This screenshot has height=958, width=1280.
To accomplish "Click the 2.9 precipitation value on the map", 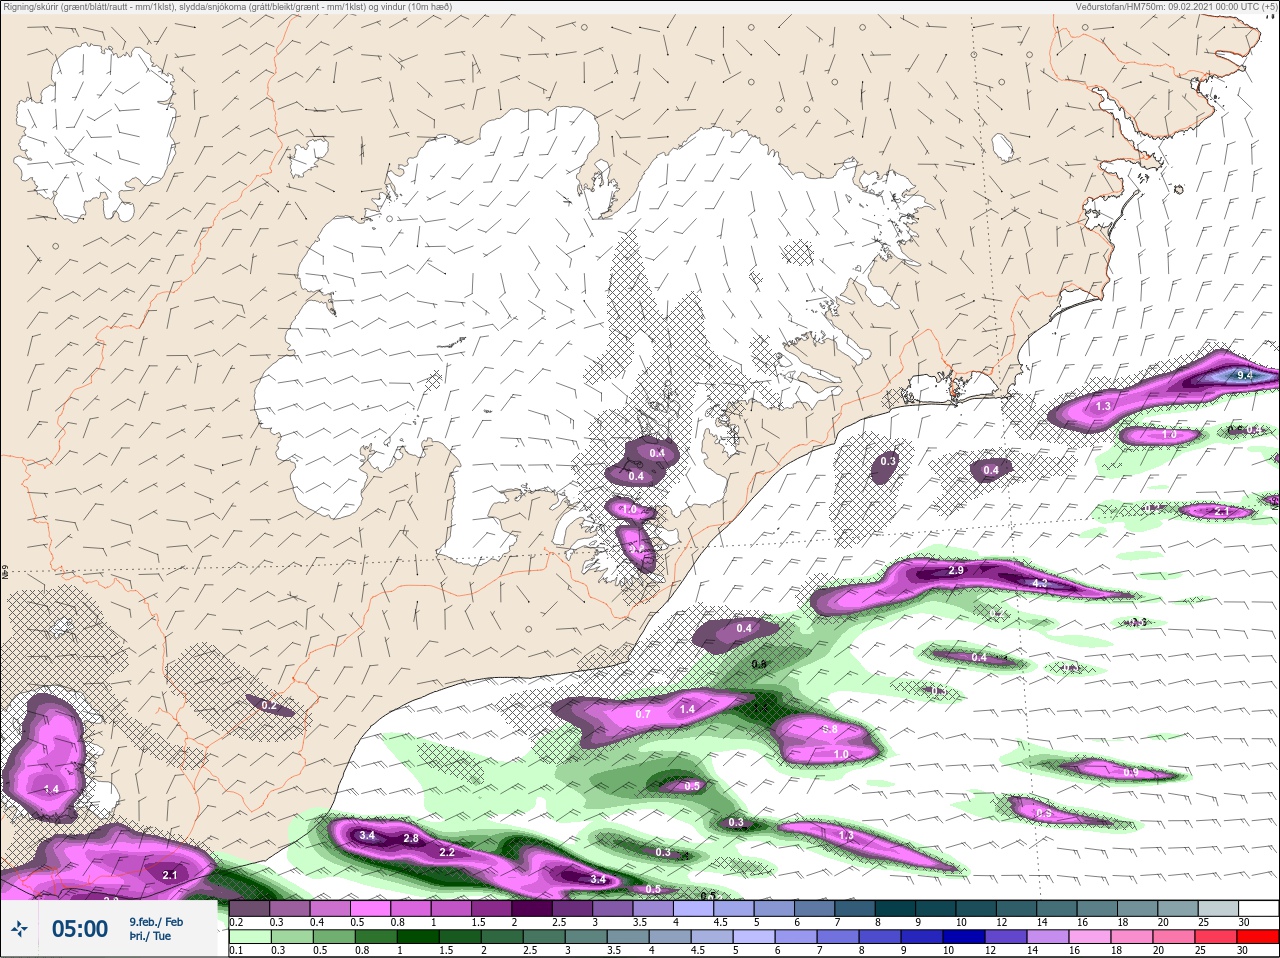I will pos(956,570).
